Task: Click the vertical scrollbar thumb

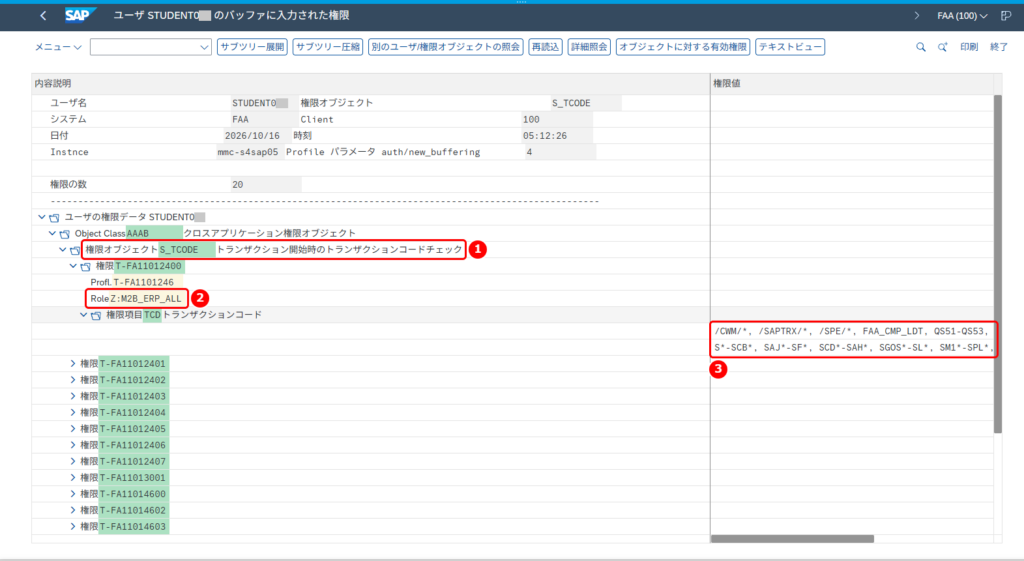Action: coord(997,264)
